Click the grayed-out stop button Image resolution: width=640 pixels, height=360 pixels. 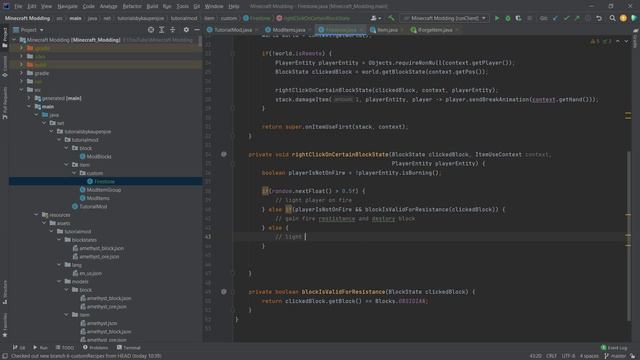point(529,18)
